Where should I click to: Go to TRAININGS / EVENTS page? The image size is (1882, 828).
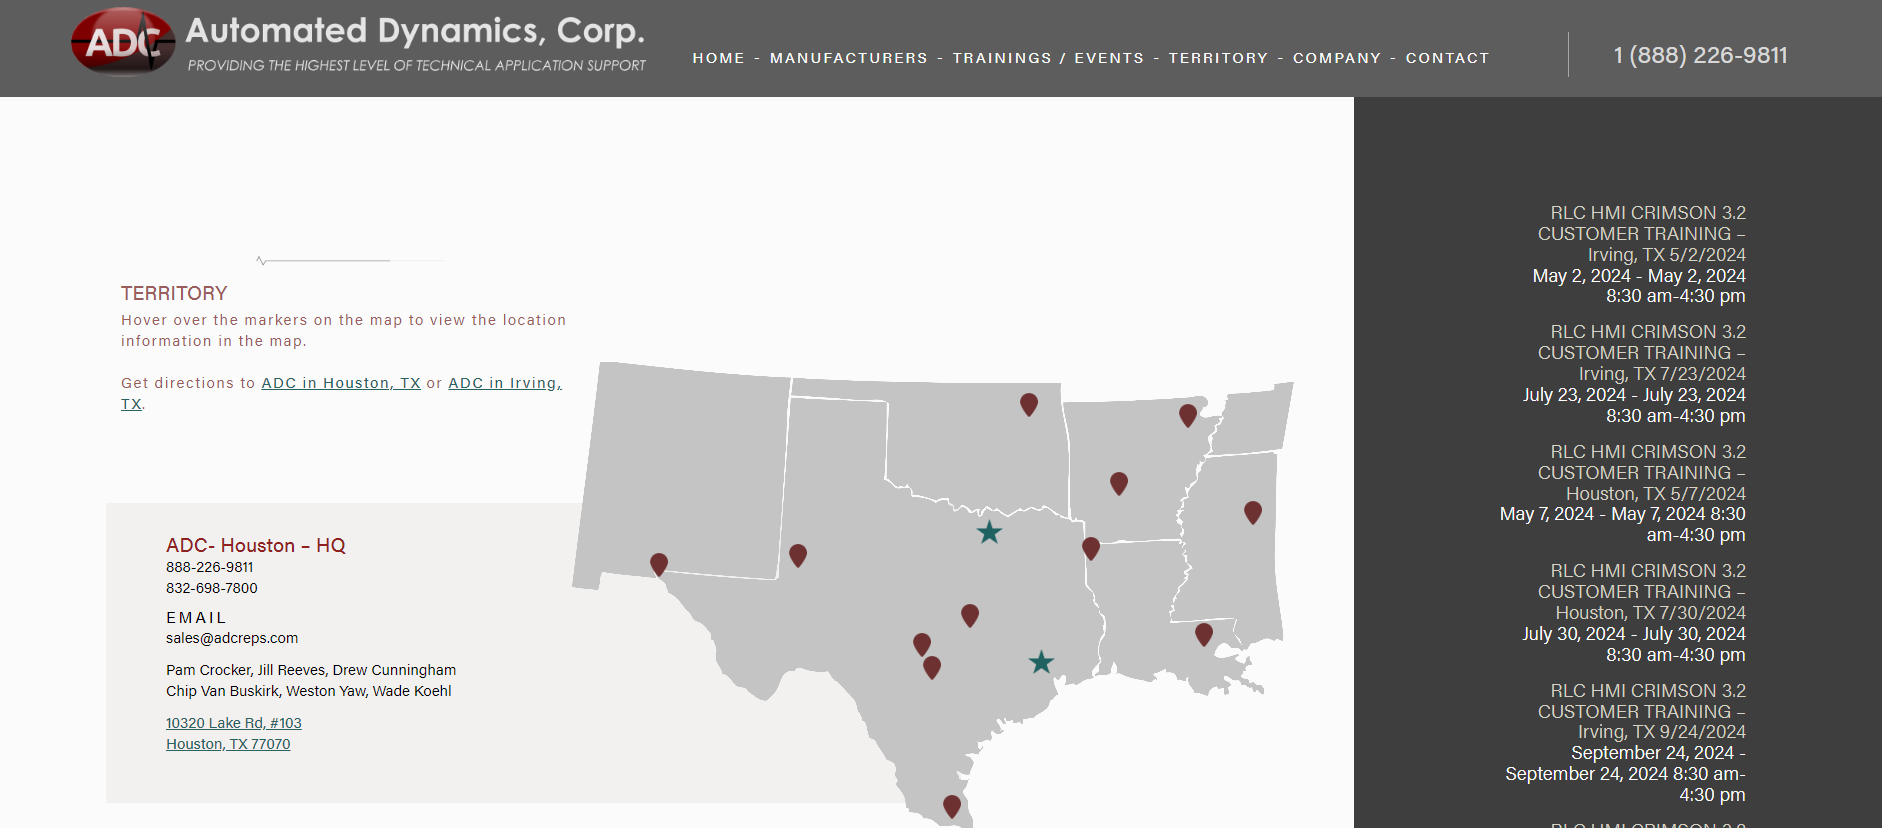pos(1047,58)
